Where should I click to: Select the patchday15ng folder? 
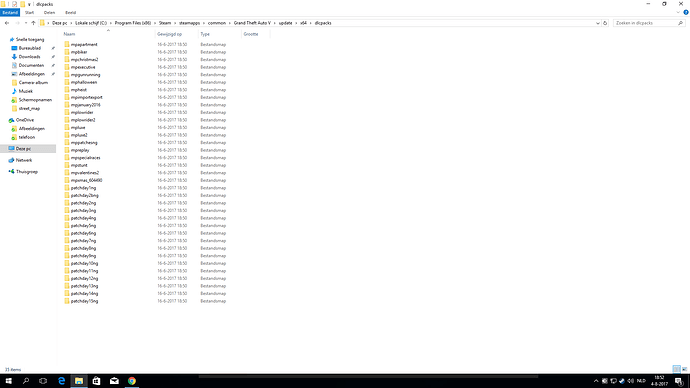(x=84, y=301)
